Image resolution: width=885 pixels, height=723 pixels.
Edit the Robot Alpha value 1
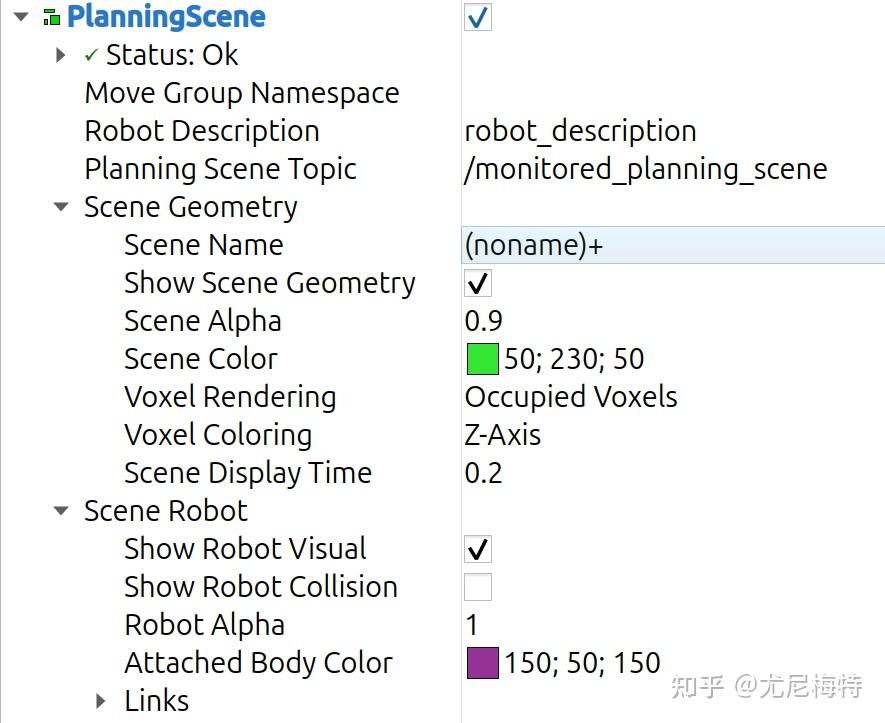click(472, 625)
